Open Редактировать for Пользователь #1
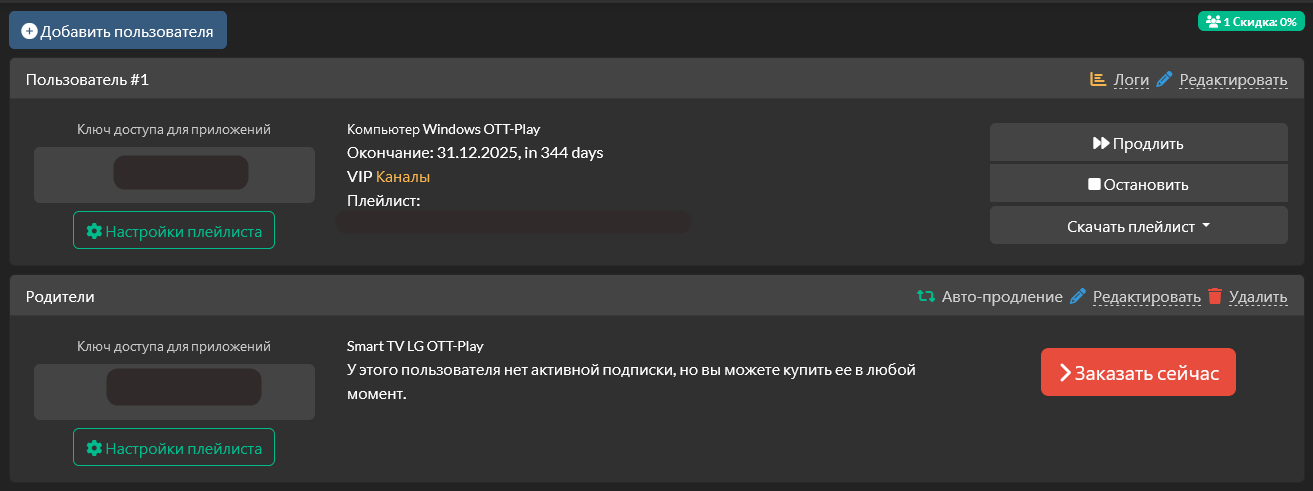This screenshot has width=1313, height=491. coord(1233,80)
